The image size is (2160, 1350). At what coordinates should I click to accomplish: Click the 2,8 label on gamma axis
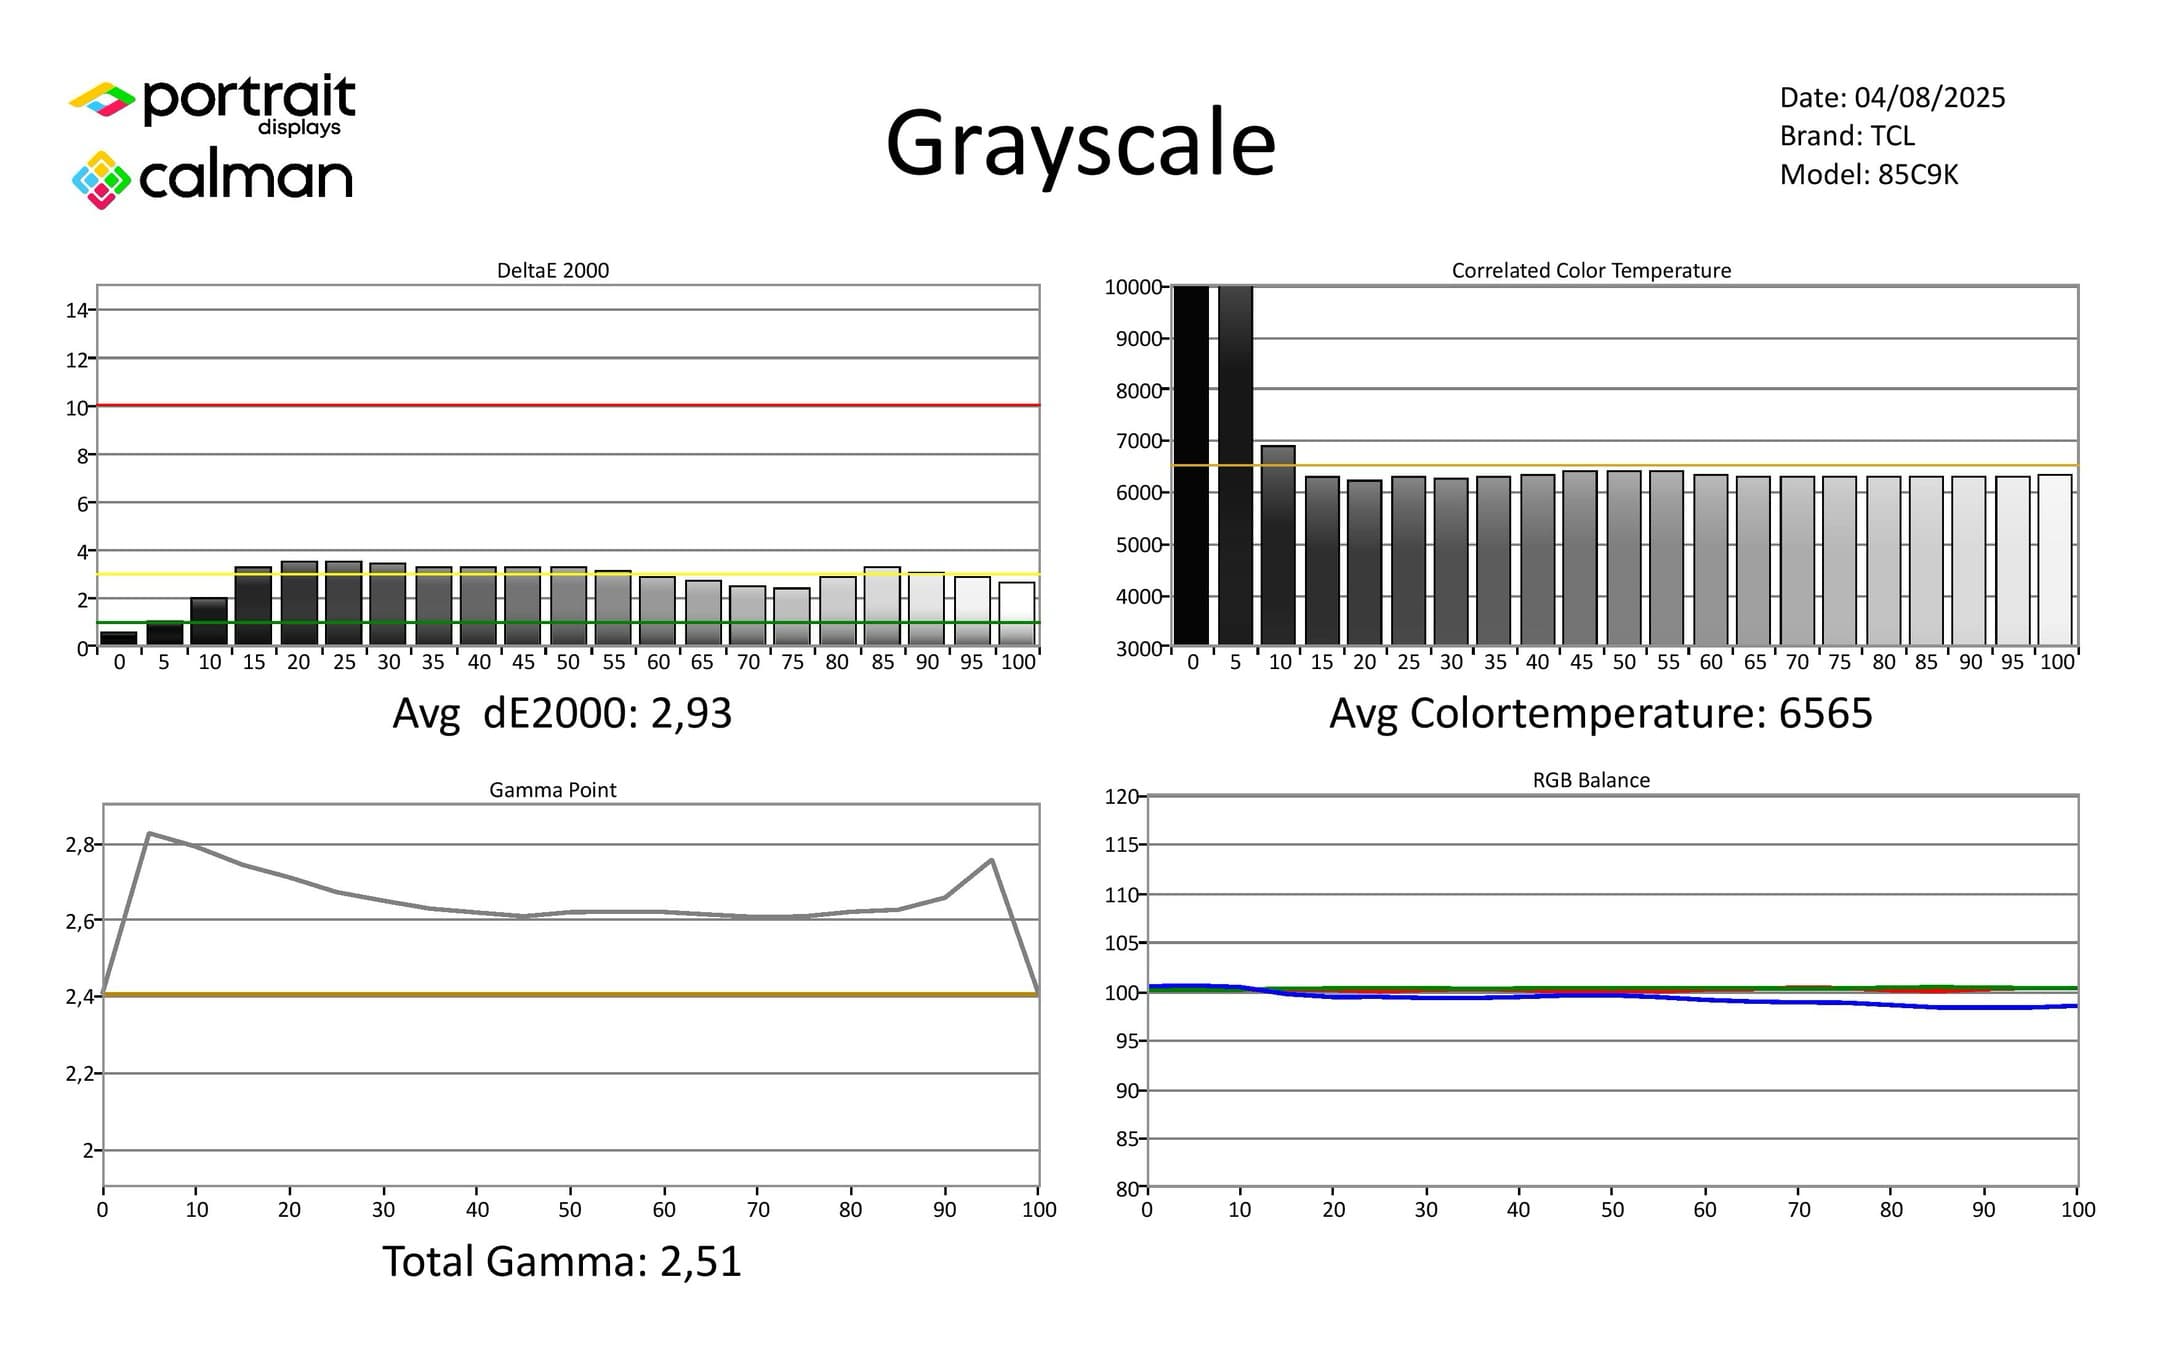pyautogui.click(x=80, y=845)
